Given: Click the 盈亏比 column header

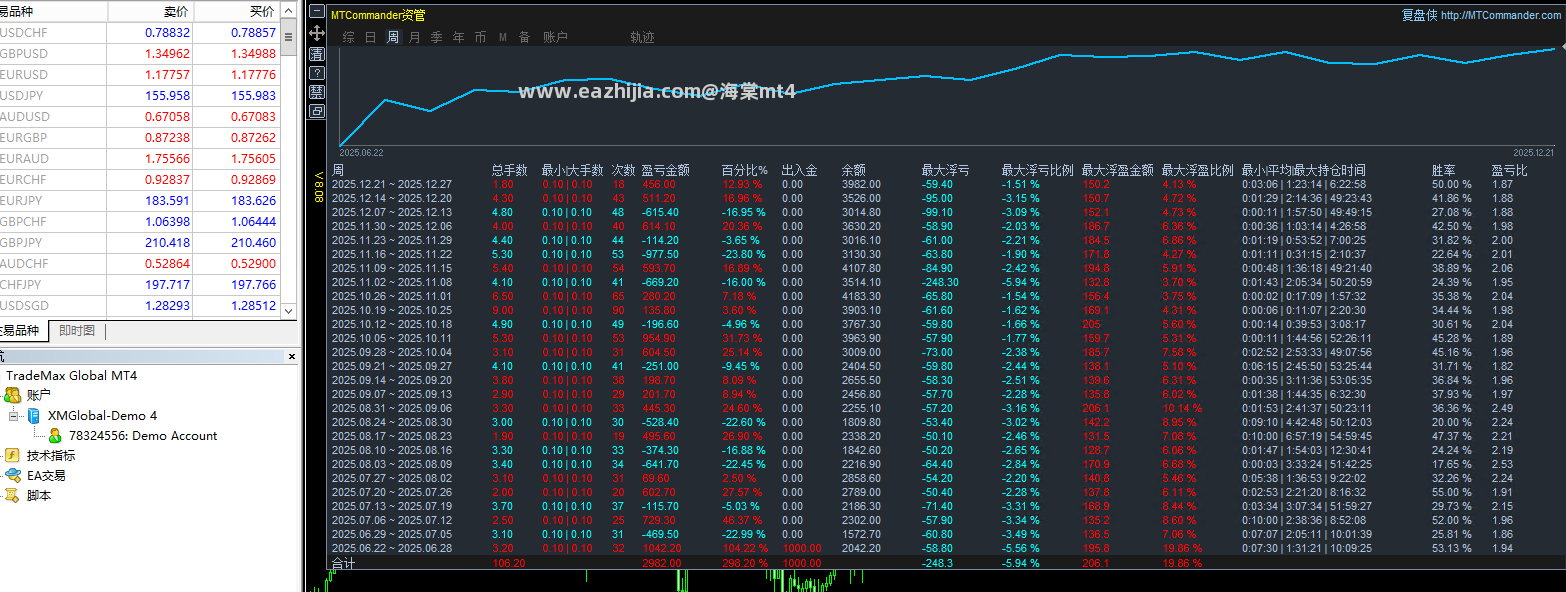Looking at the screenshot, I should (1509, 170).
